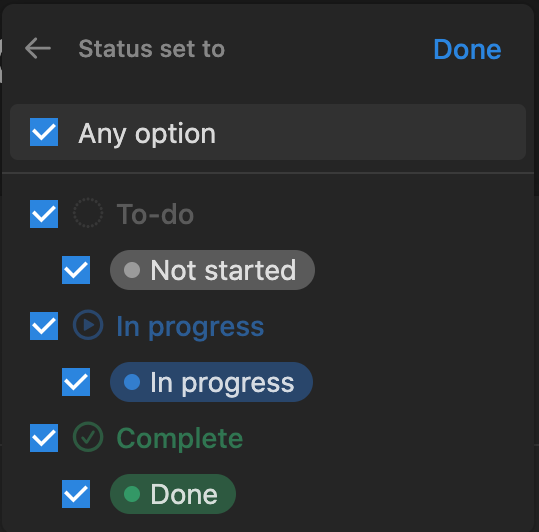Toggle checkbox beside the In progress group heading
539x532 pixels.
click(x=44, y=326)
